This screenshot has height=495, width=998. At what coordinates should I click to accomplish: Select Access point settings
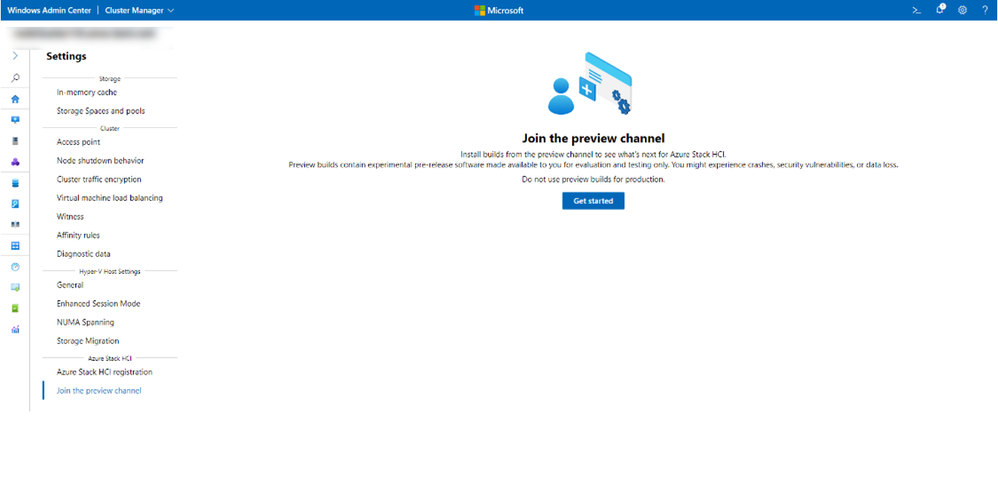tap(78, 142)
